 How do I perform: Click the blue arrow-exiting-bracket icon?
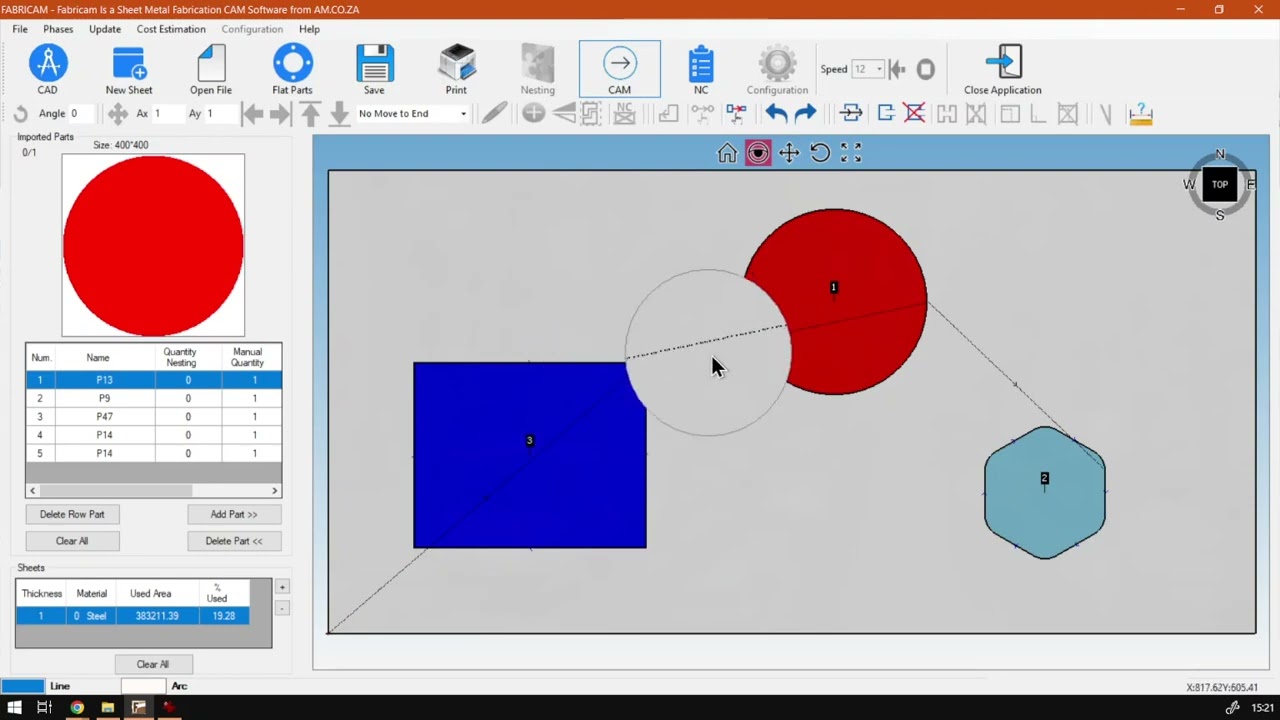pyautogui.click(x=885, y=114)
